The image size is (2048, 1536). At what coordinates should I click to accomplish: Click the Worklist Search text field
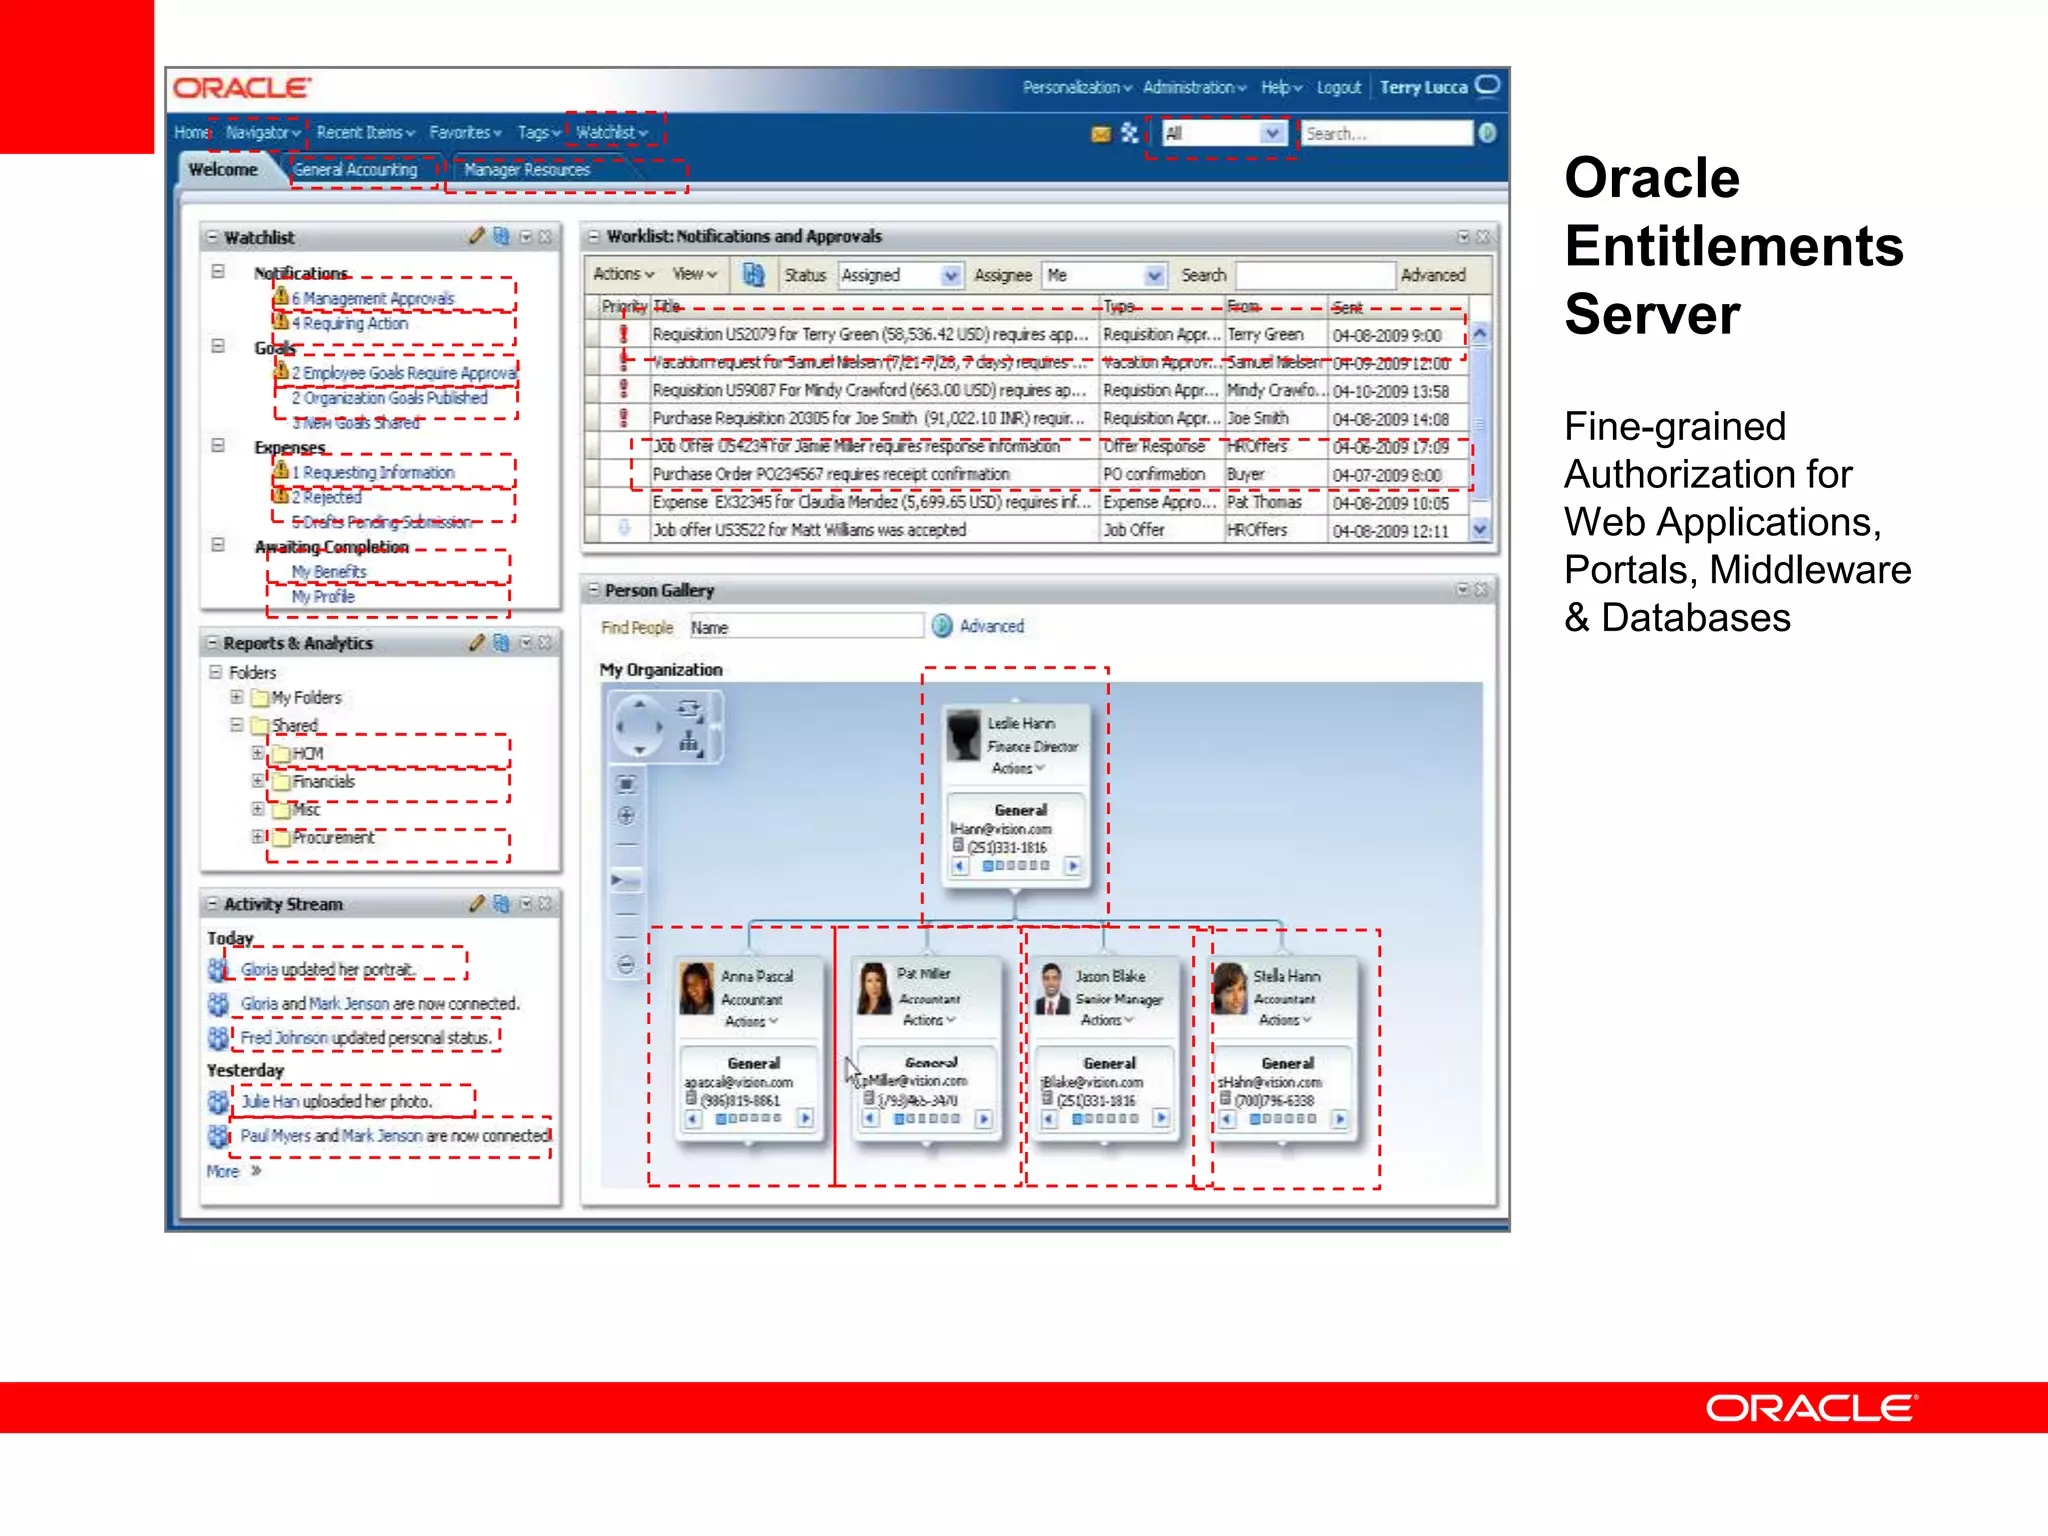click(x=1315, y=275)
